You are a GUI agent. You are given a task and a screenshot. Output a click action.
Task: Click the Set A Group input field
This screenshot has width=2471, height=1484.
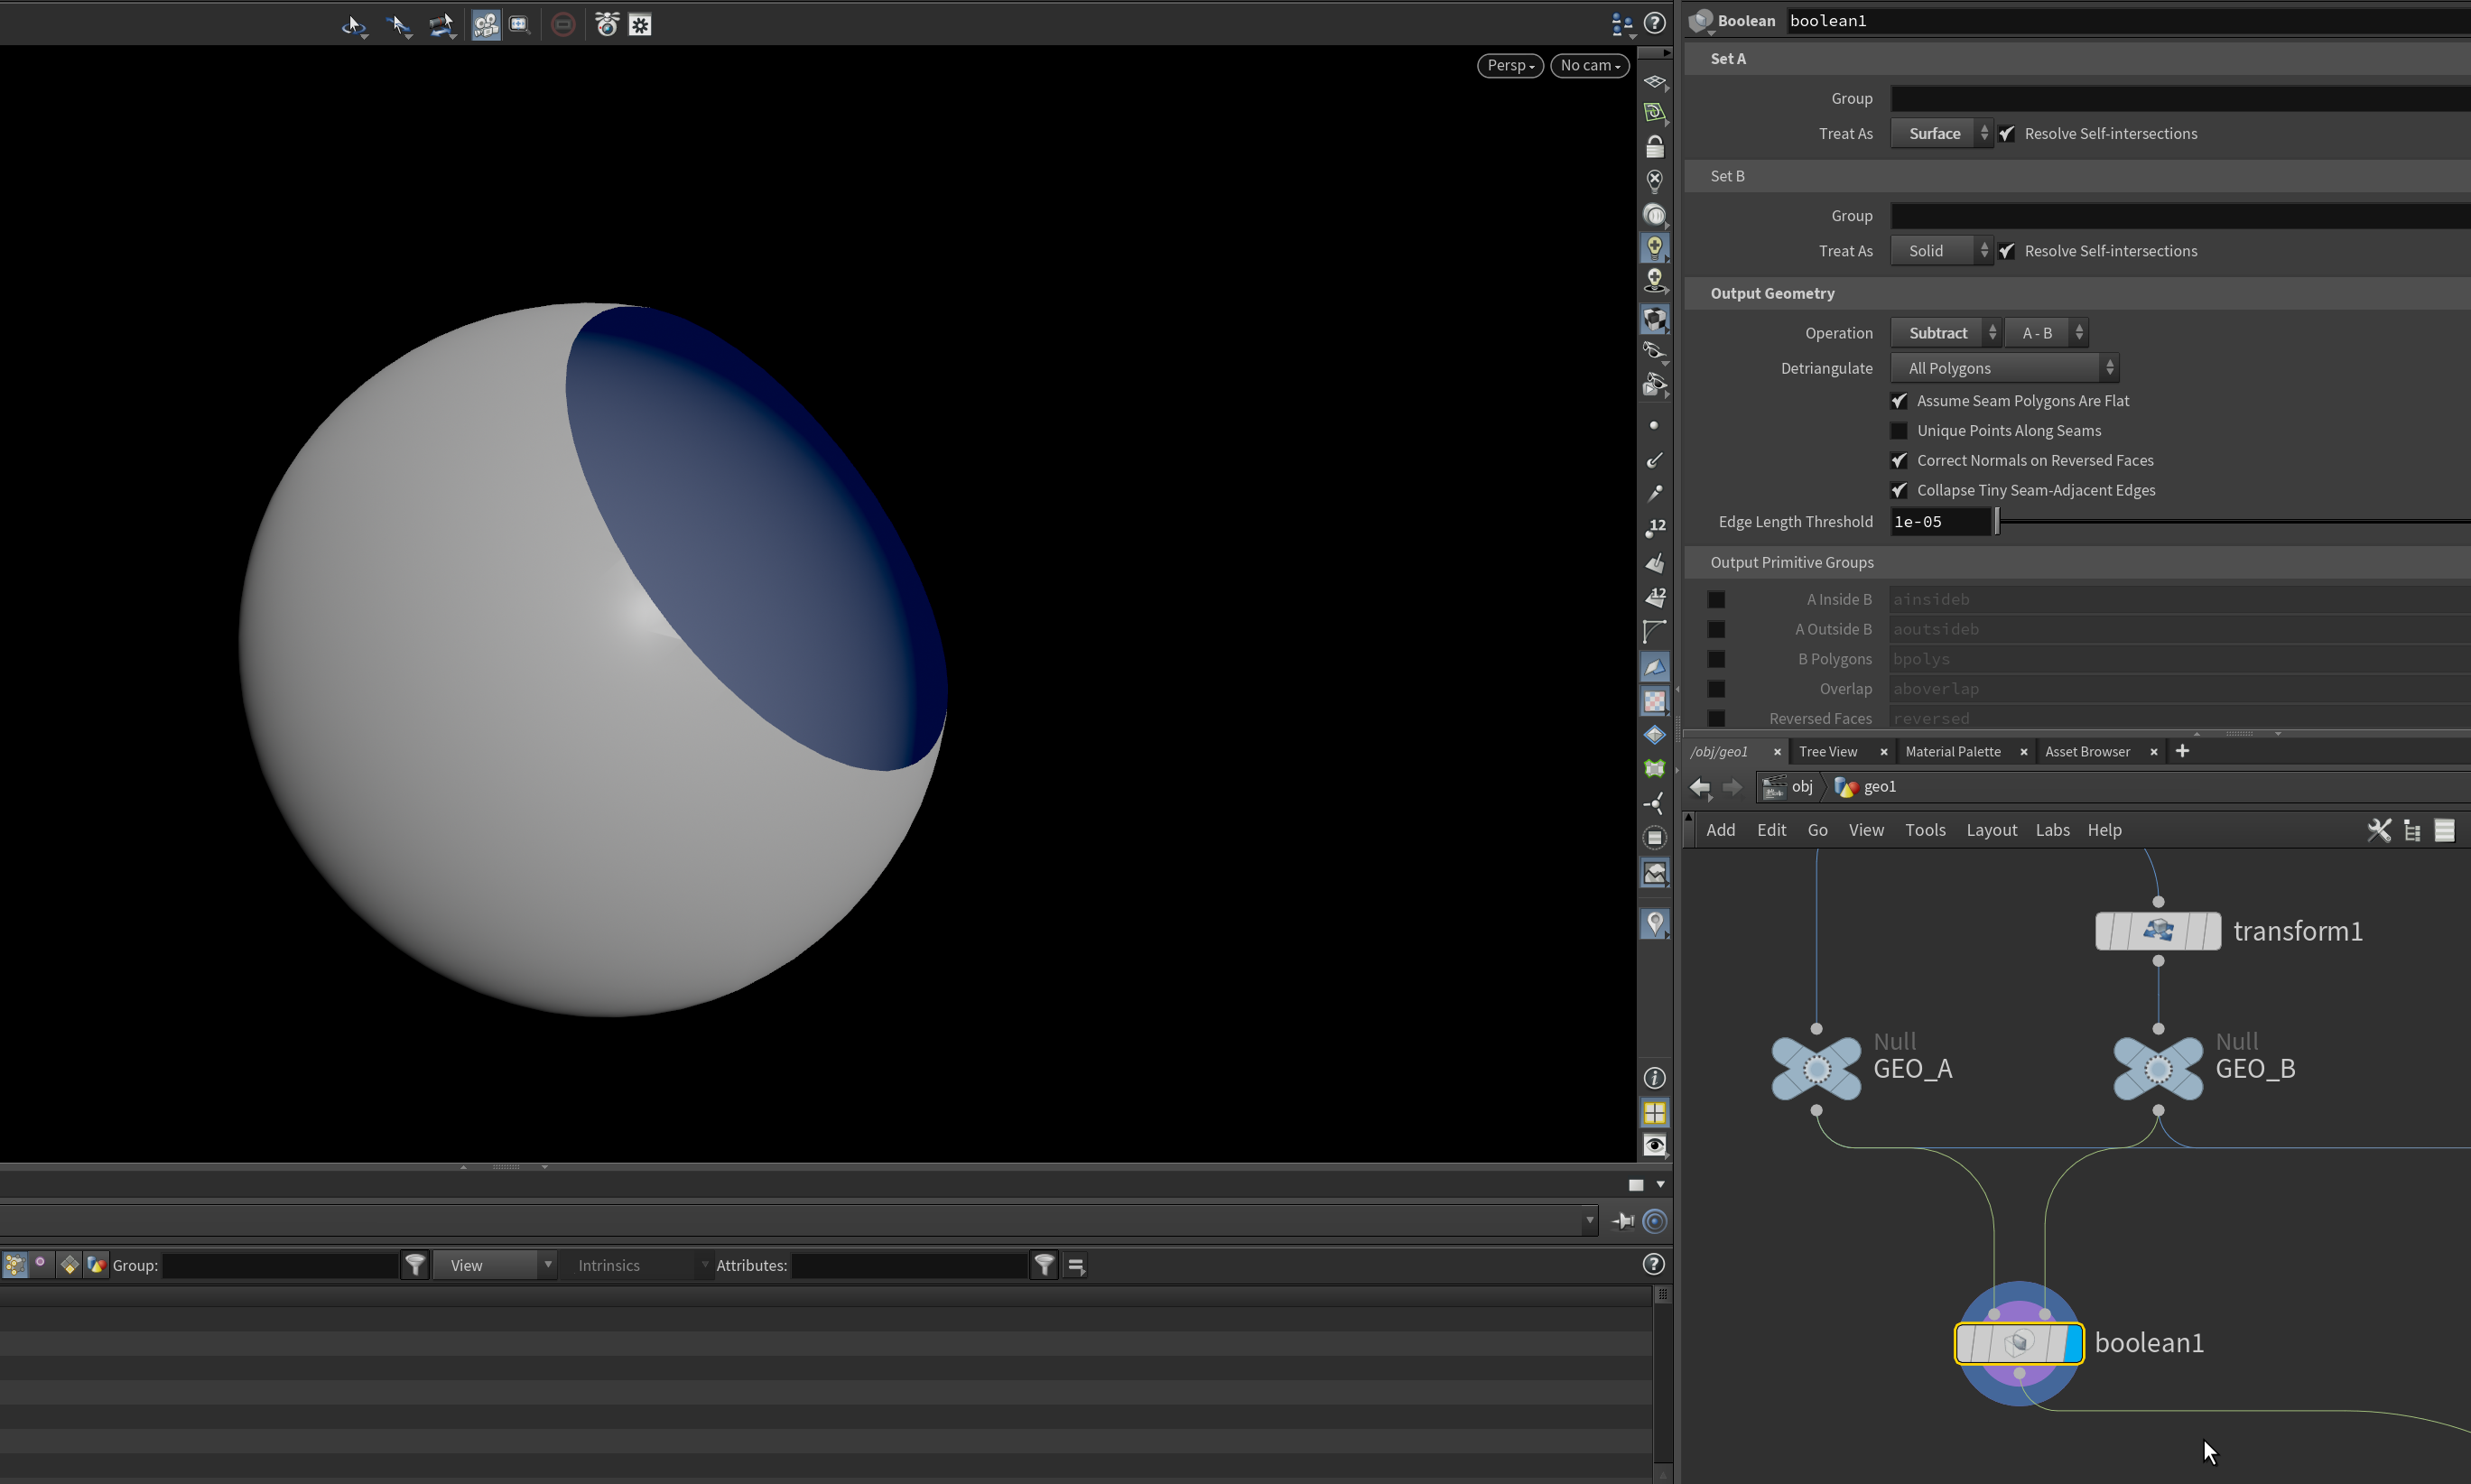pos(2180,99)
